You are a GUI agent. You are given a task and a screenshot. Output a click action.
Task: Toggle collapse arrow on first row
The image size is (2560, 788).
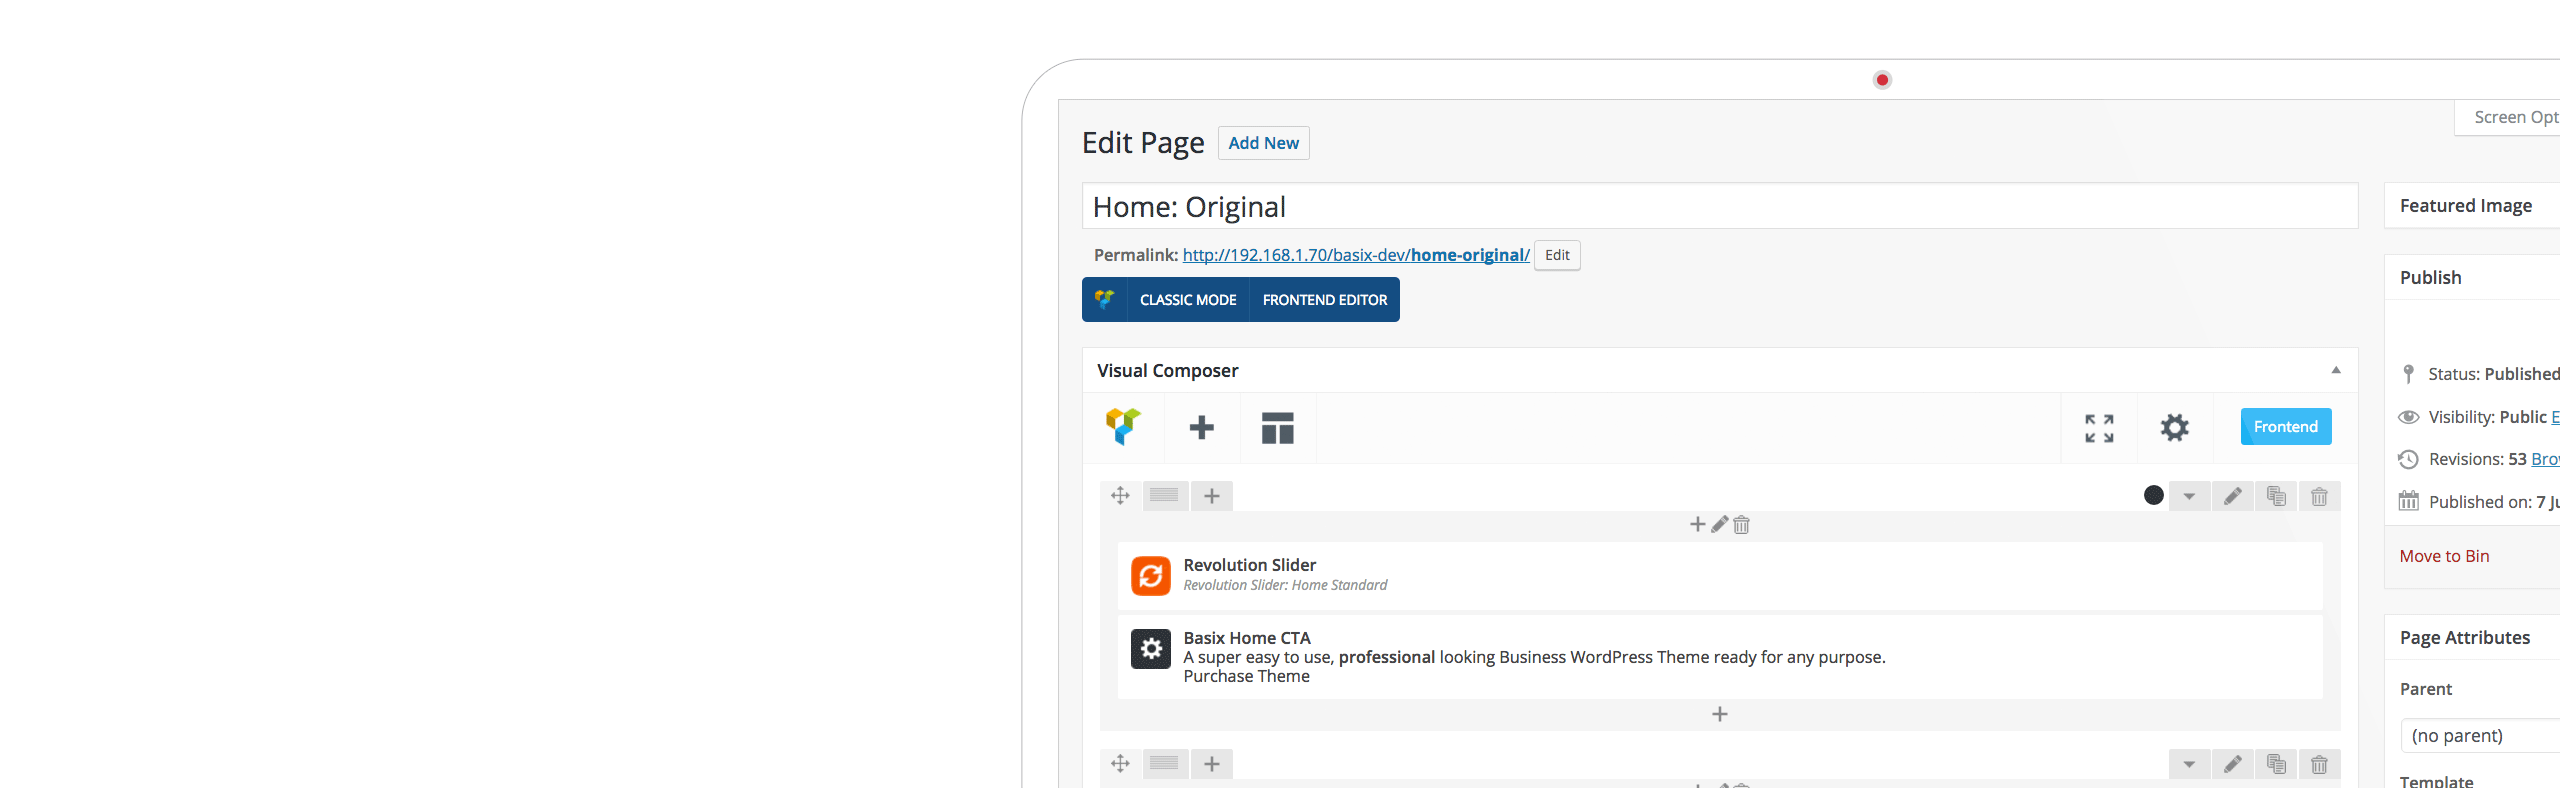pyautogui.click(x=2189, y=496)
